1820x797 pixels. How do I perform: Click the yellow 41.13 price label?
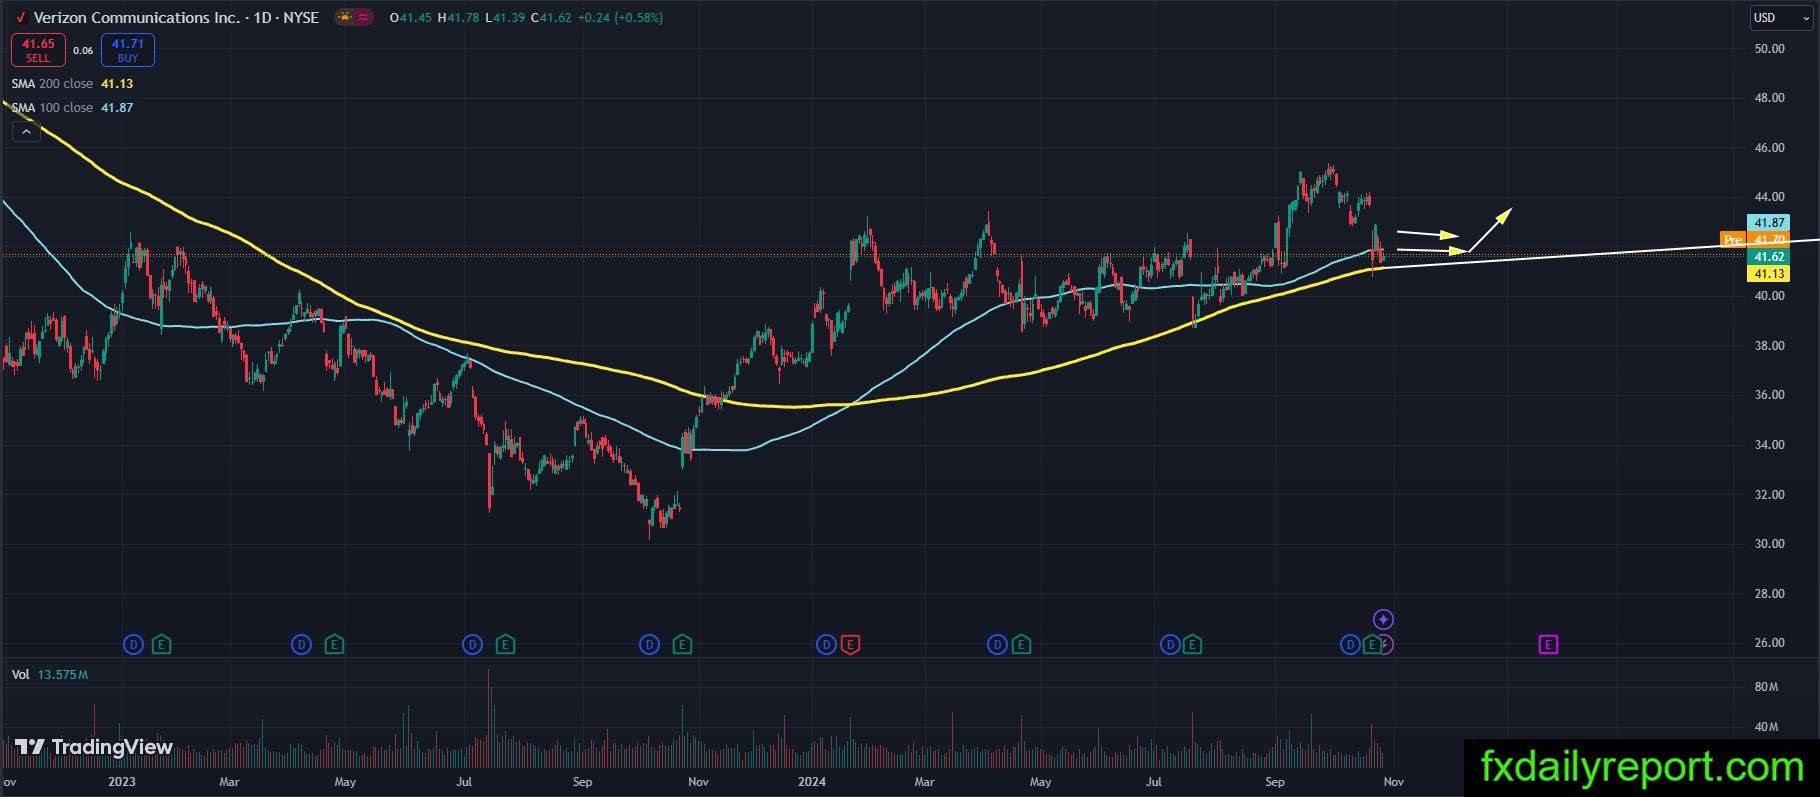(1768, 274)
